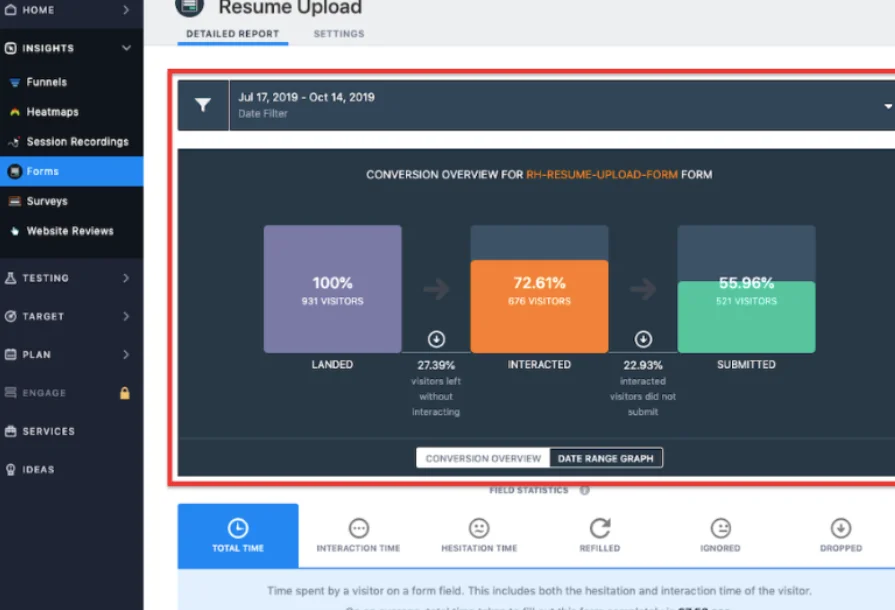The image size is (895, 610).
Task: Click the Testing flask icon
Action: point(10,278)
